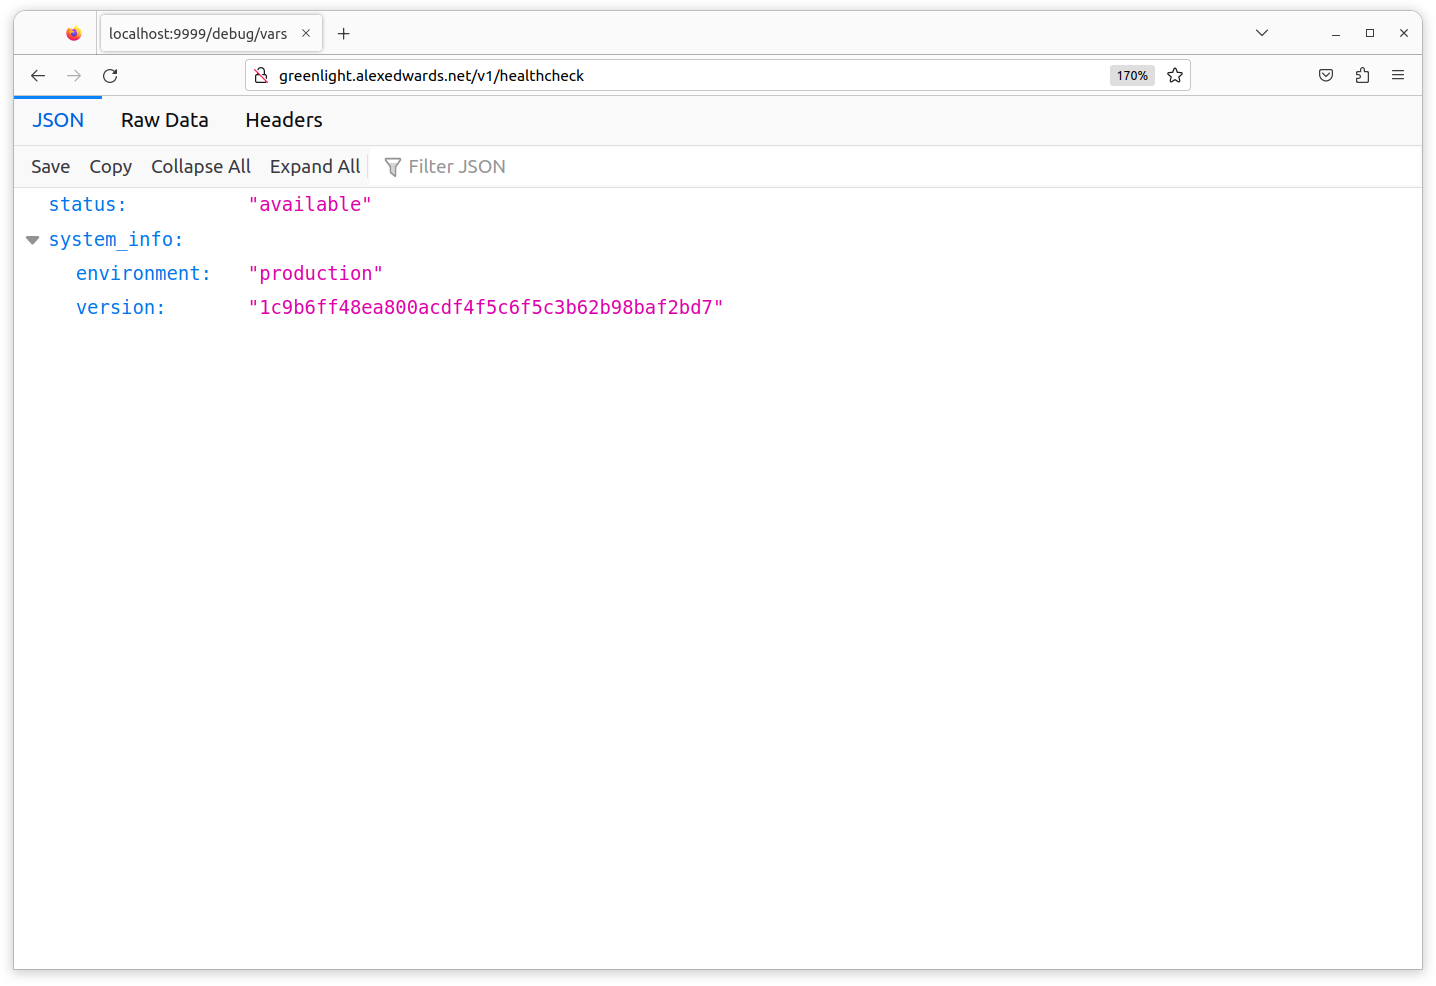Open the Firefox hamburger menu
This screenshot has width=1436, height=986.
(x=1398, y=76)
